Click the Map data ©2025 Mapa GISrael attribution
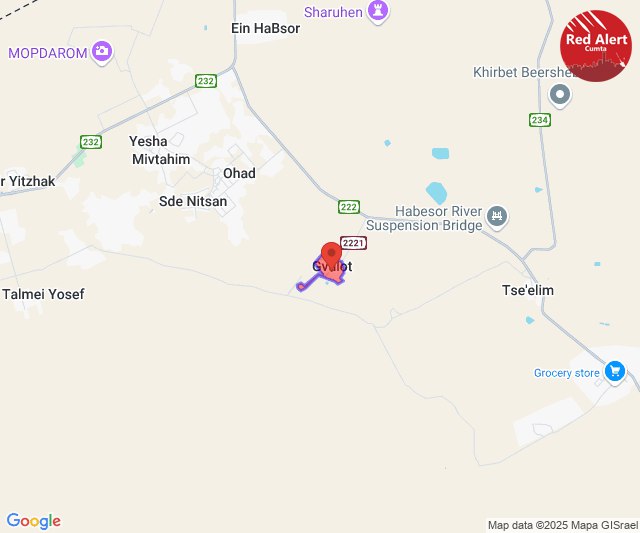The height and width of the screenshot is (533, 640). click(563, 525)
